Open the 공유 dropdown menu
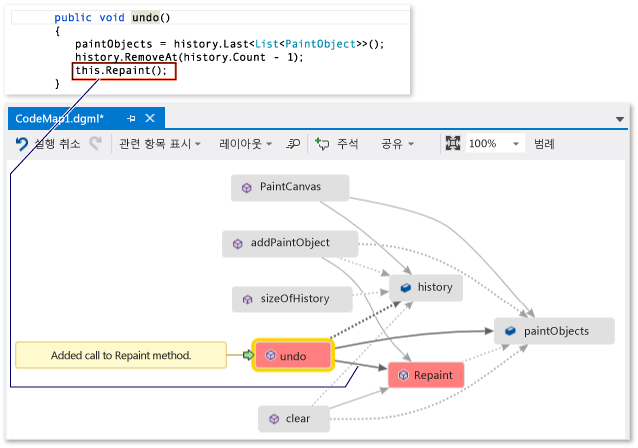The image size is (638, 448). tap(397, 144)
